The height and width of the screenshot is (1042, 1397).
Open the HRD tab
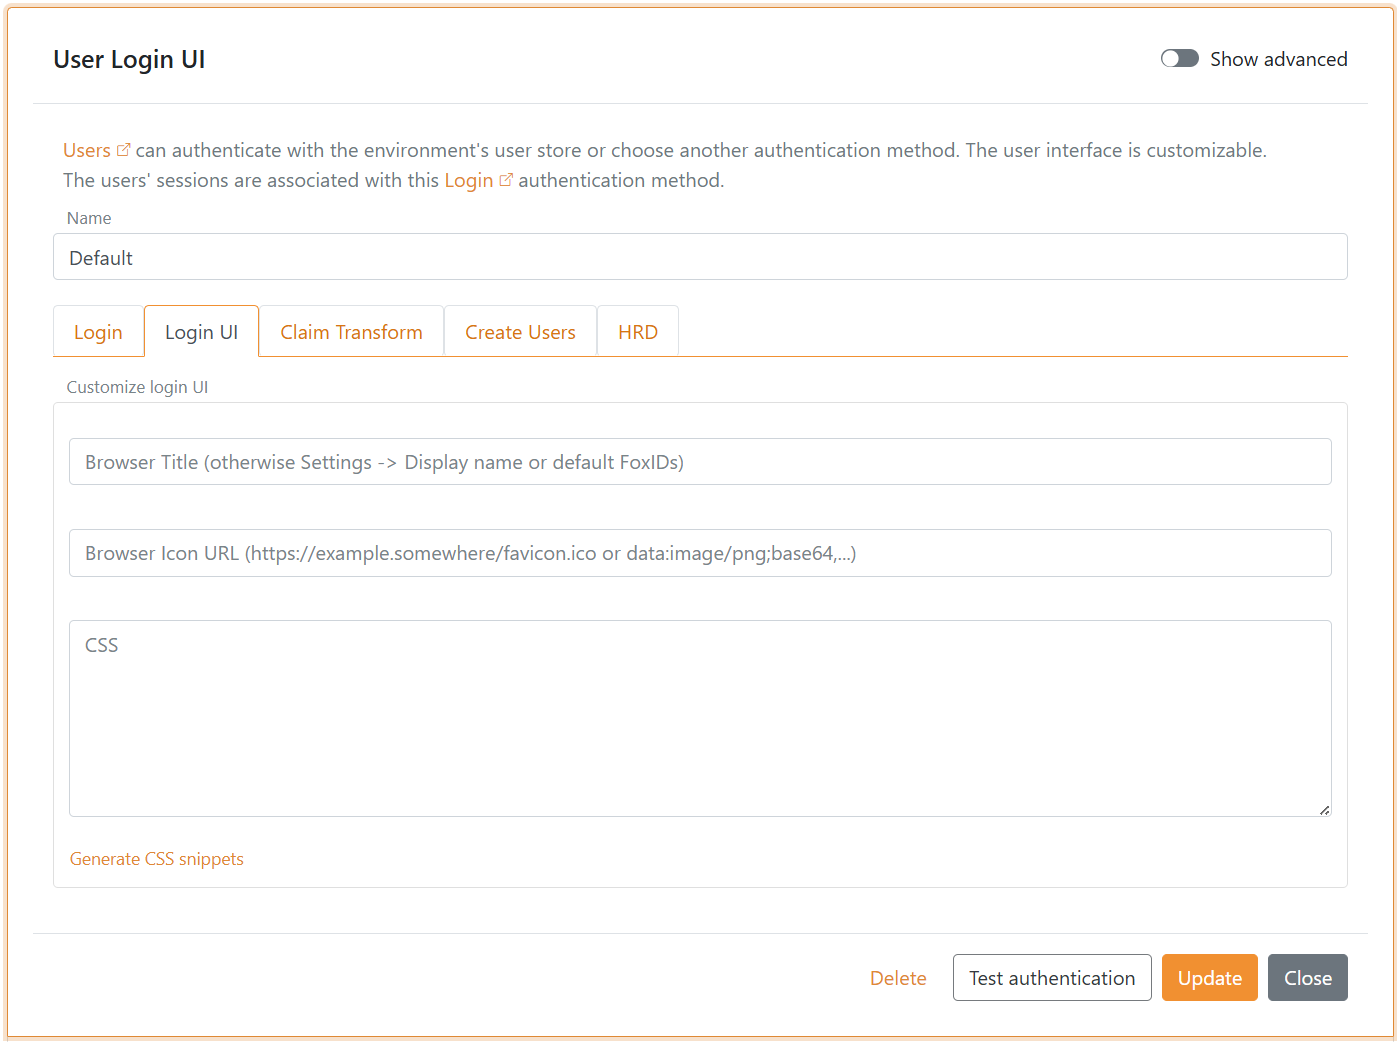[637, 331]
